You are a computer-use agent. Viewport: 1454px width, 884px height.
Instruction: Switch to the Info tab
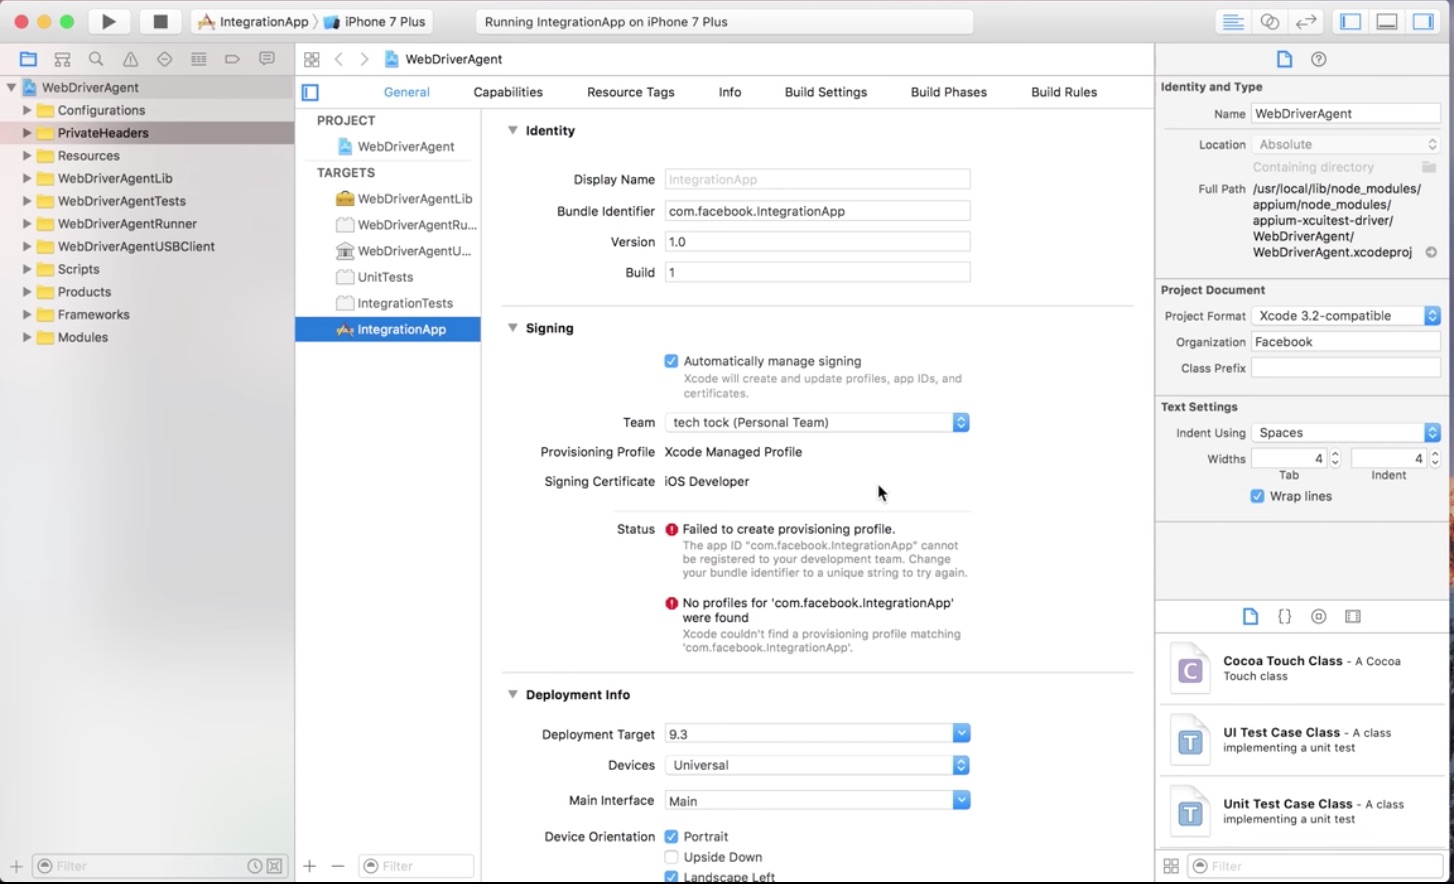click(x=730, y=92)
